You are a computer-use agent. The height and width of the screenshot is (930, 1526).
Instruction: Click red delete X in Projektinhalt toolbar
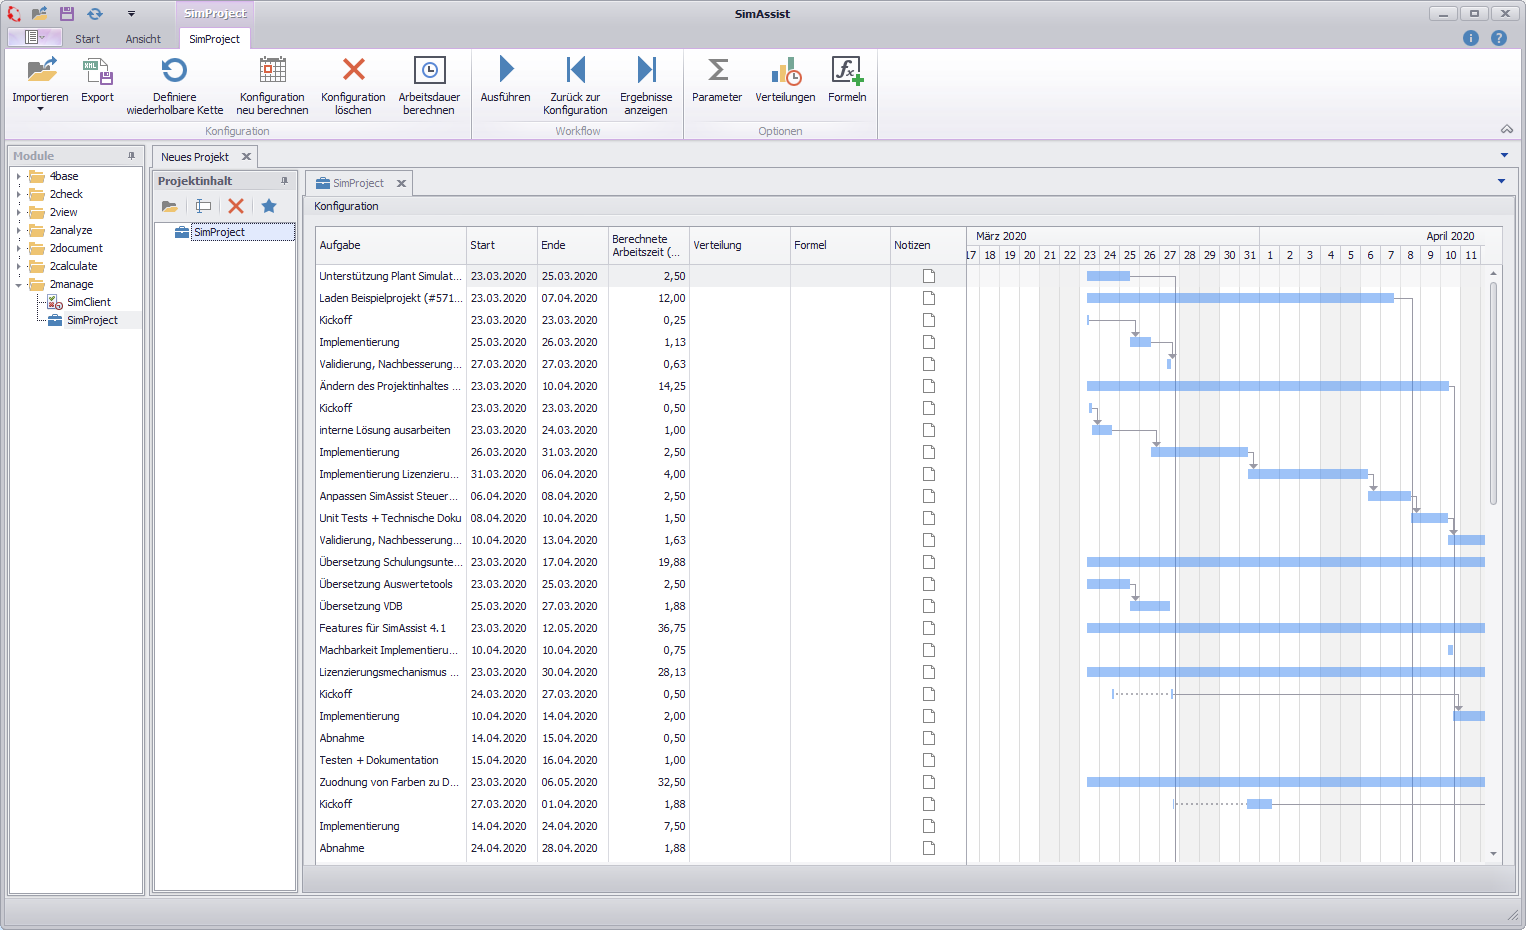(236, 206)
